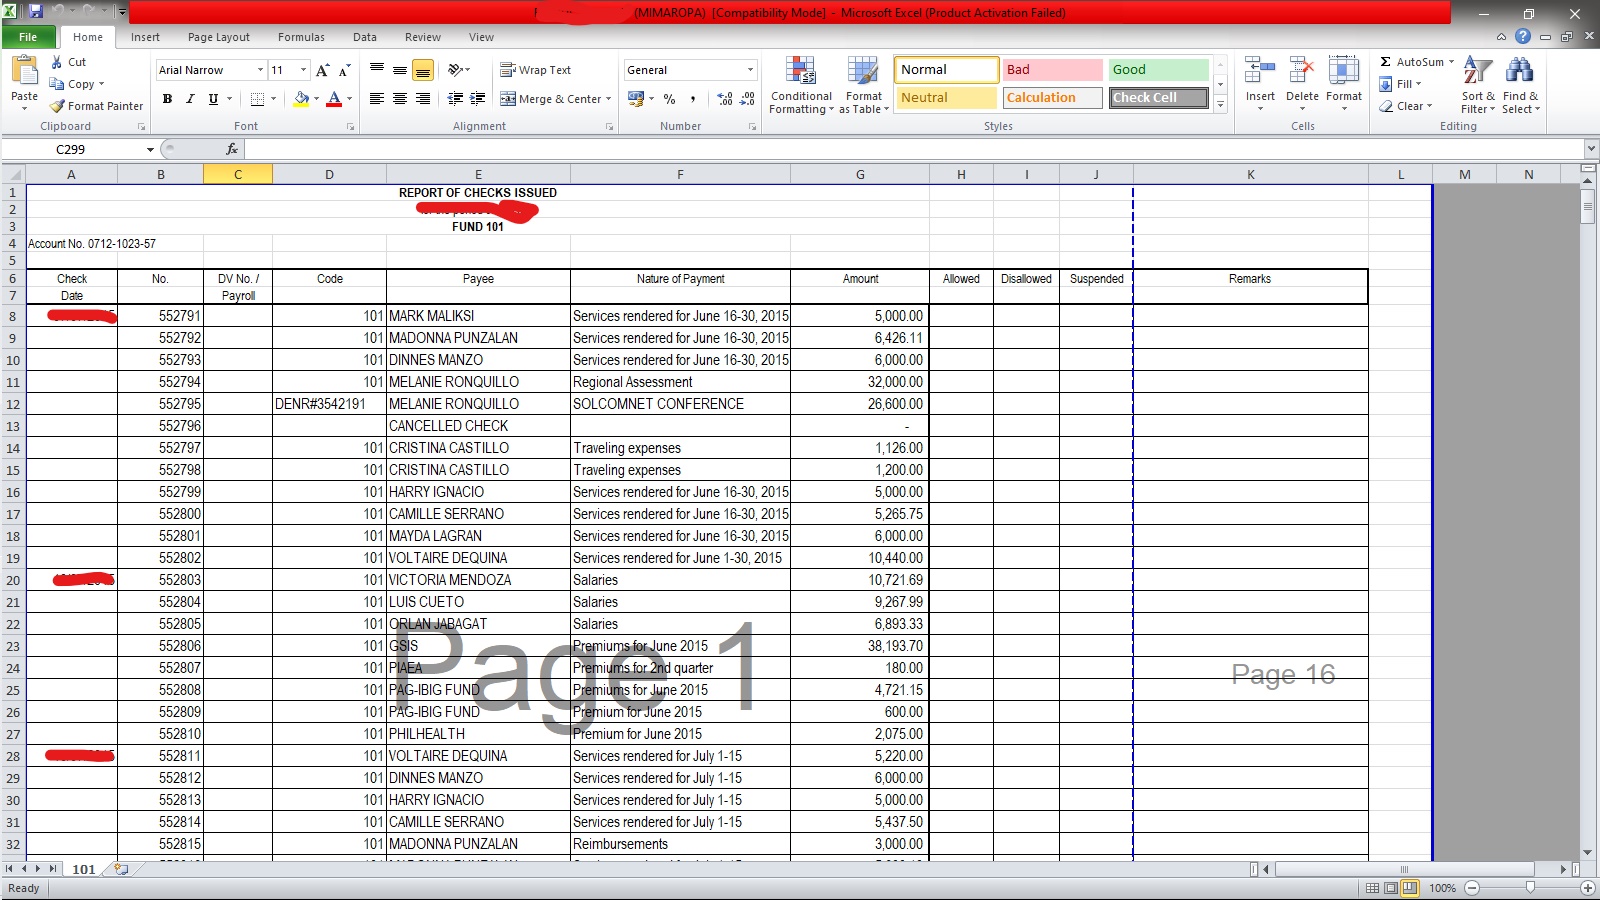Open Find & Select binoculars

click(1520, 71)
